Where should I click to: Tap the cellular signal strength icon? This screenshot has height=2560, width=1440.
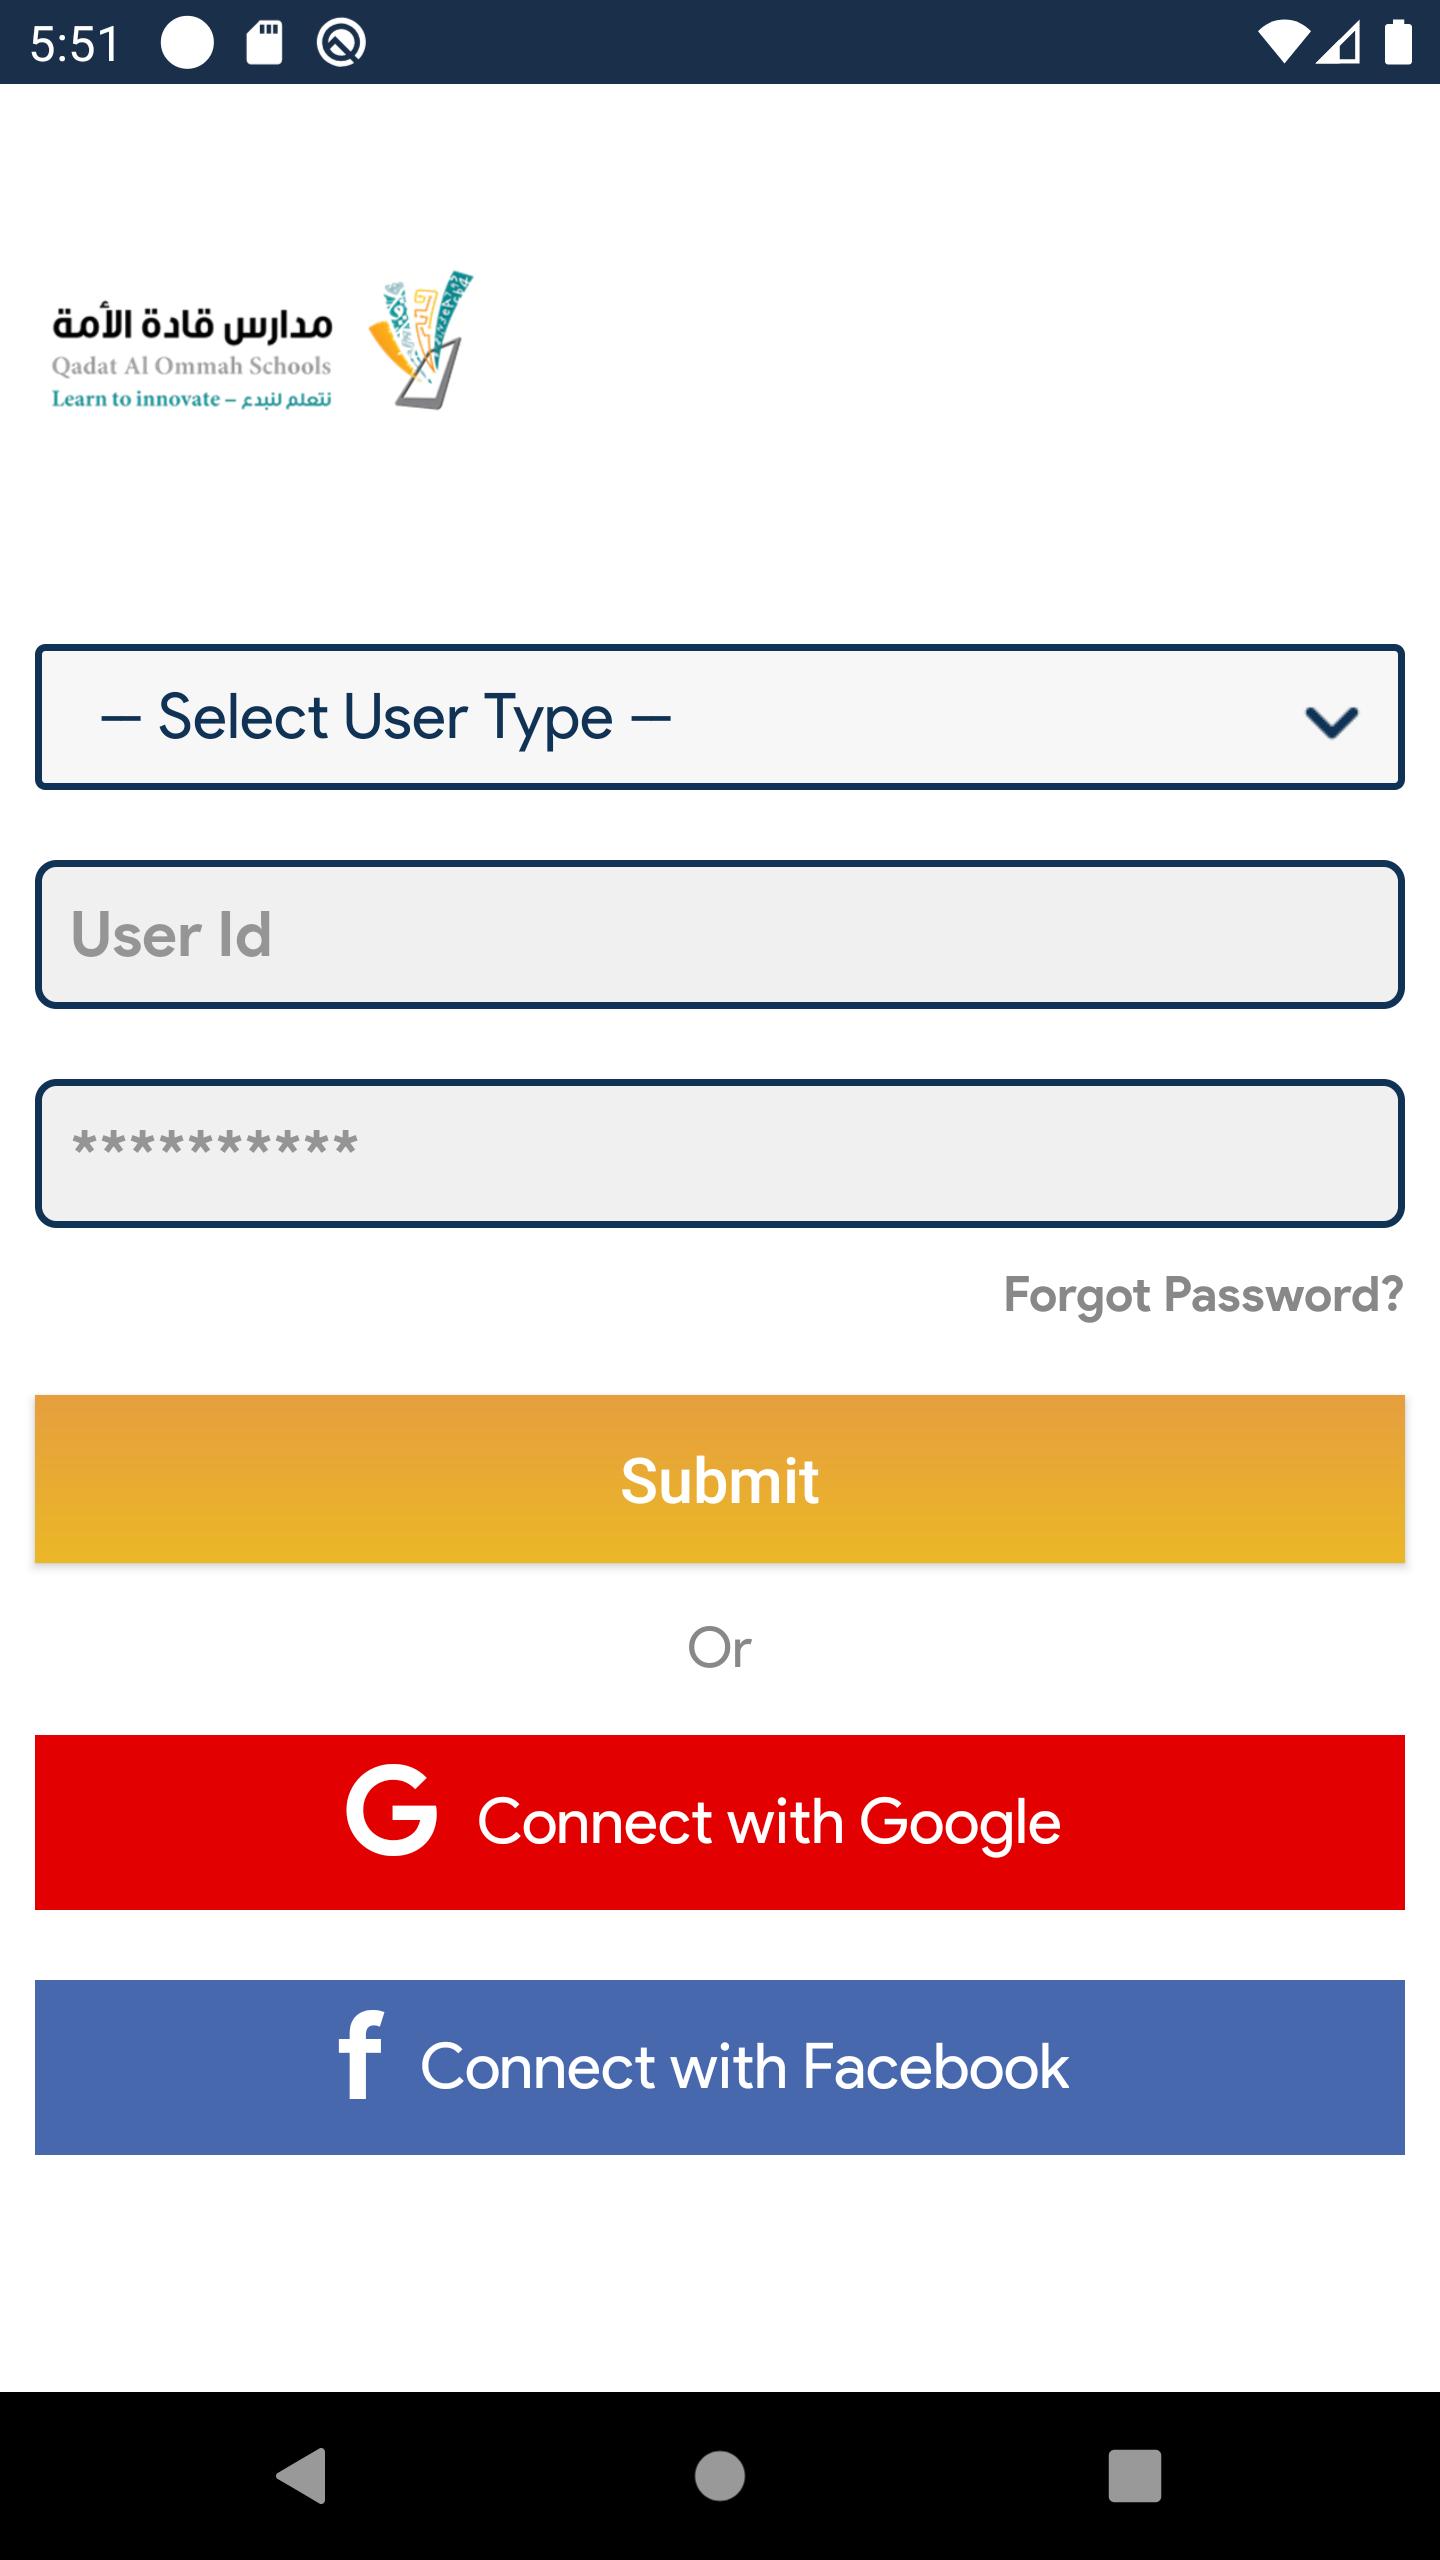click(1338, 44)
